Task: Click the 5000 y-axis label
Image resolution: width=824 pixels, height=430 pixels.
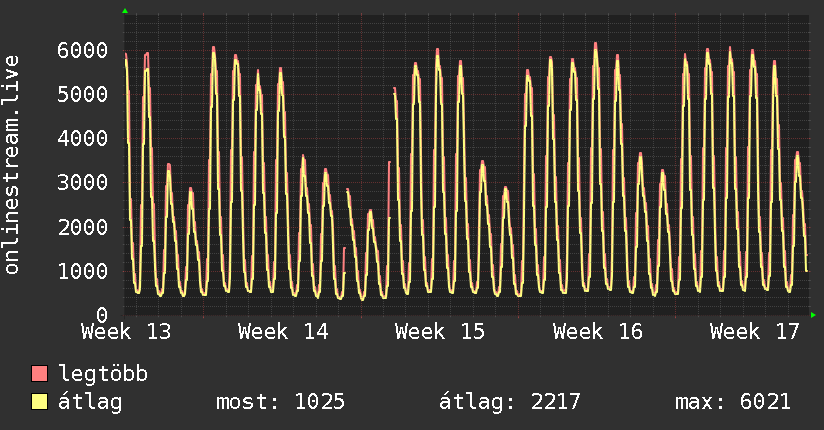Action: point(83,95)
